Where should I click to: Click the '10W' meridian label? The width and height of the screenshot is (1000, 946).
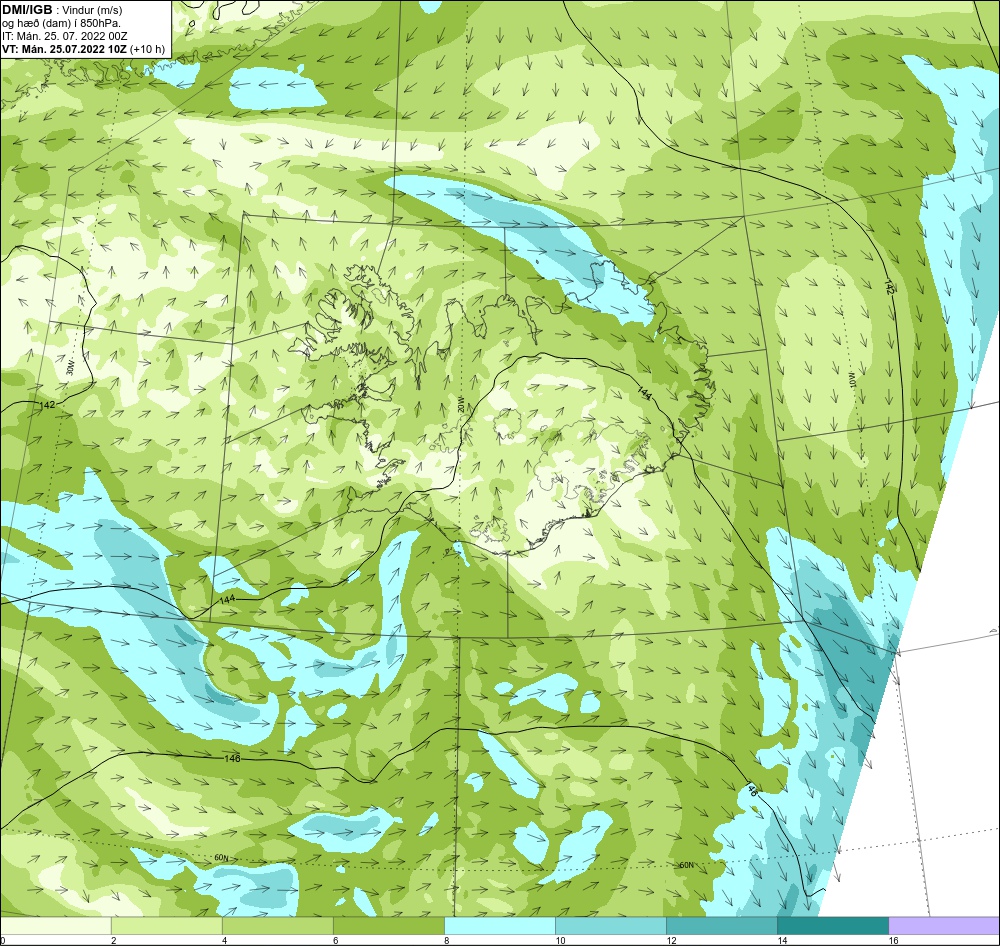click(851, 380)
